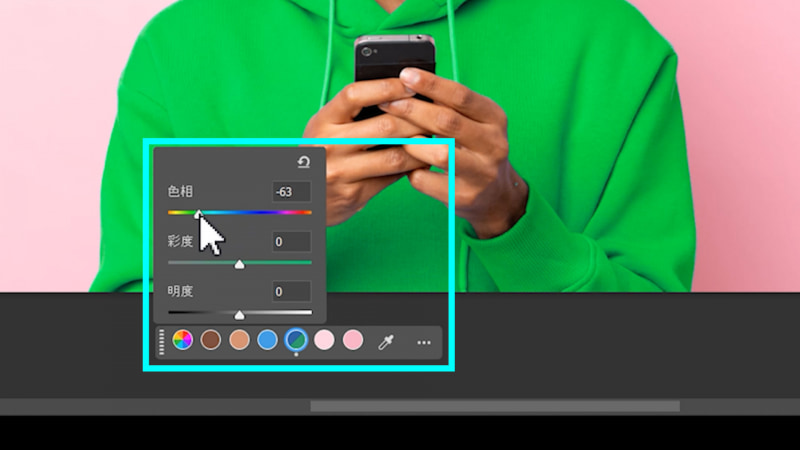800x450 pixels.
Task: Click the 明度 value input field
Action: coord(291,291)
